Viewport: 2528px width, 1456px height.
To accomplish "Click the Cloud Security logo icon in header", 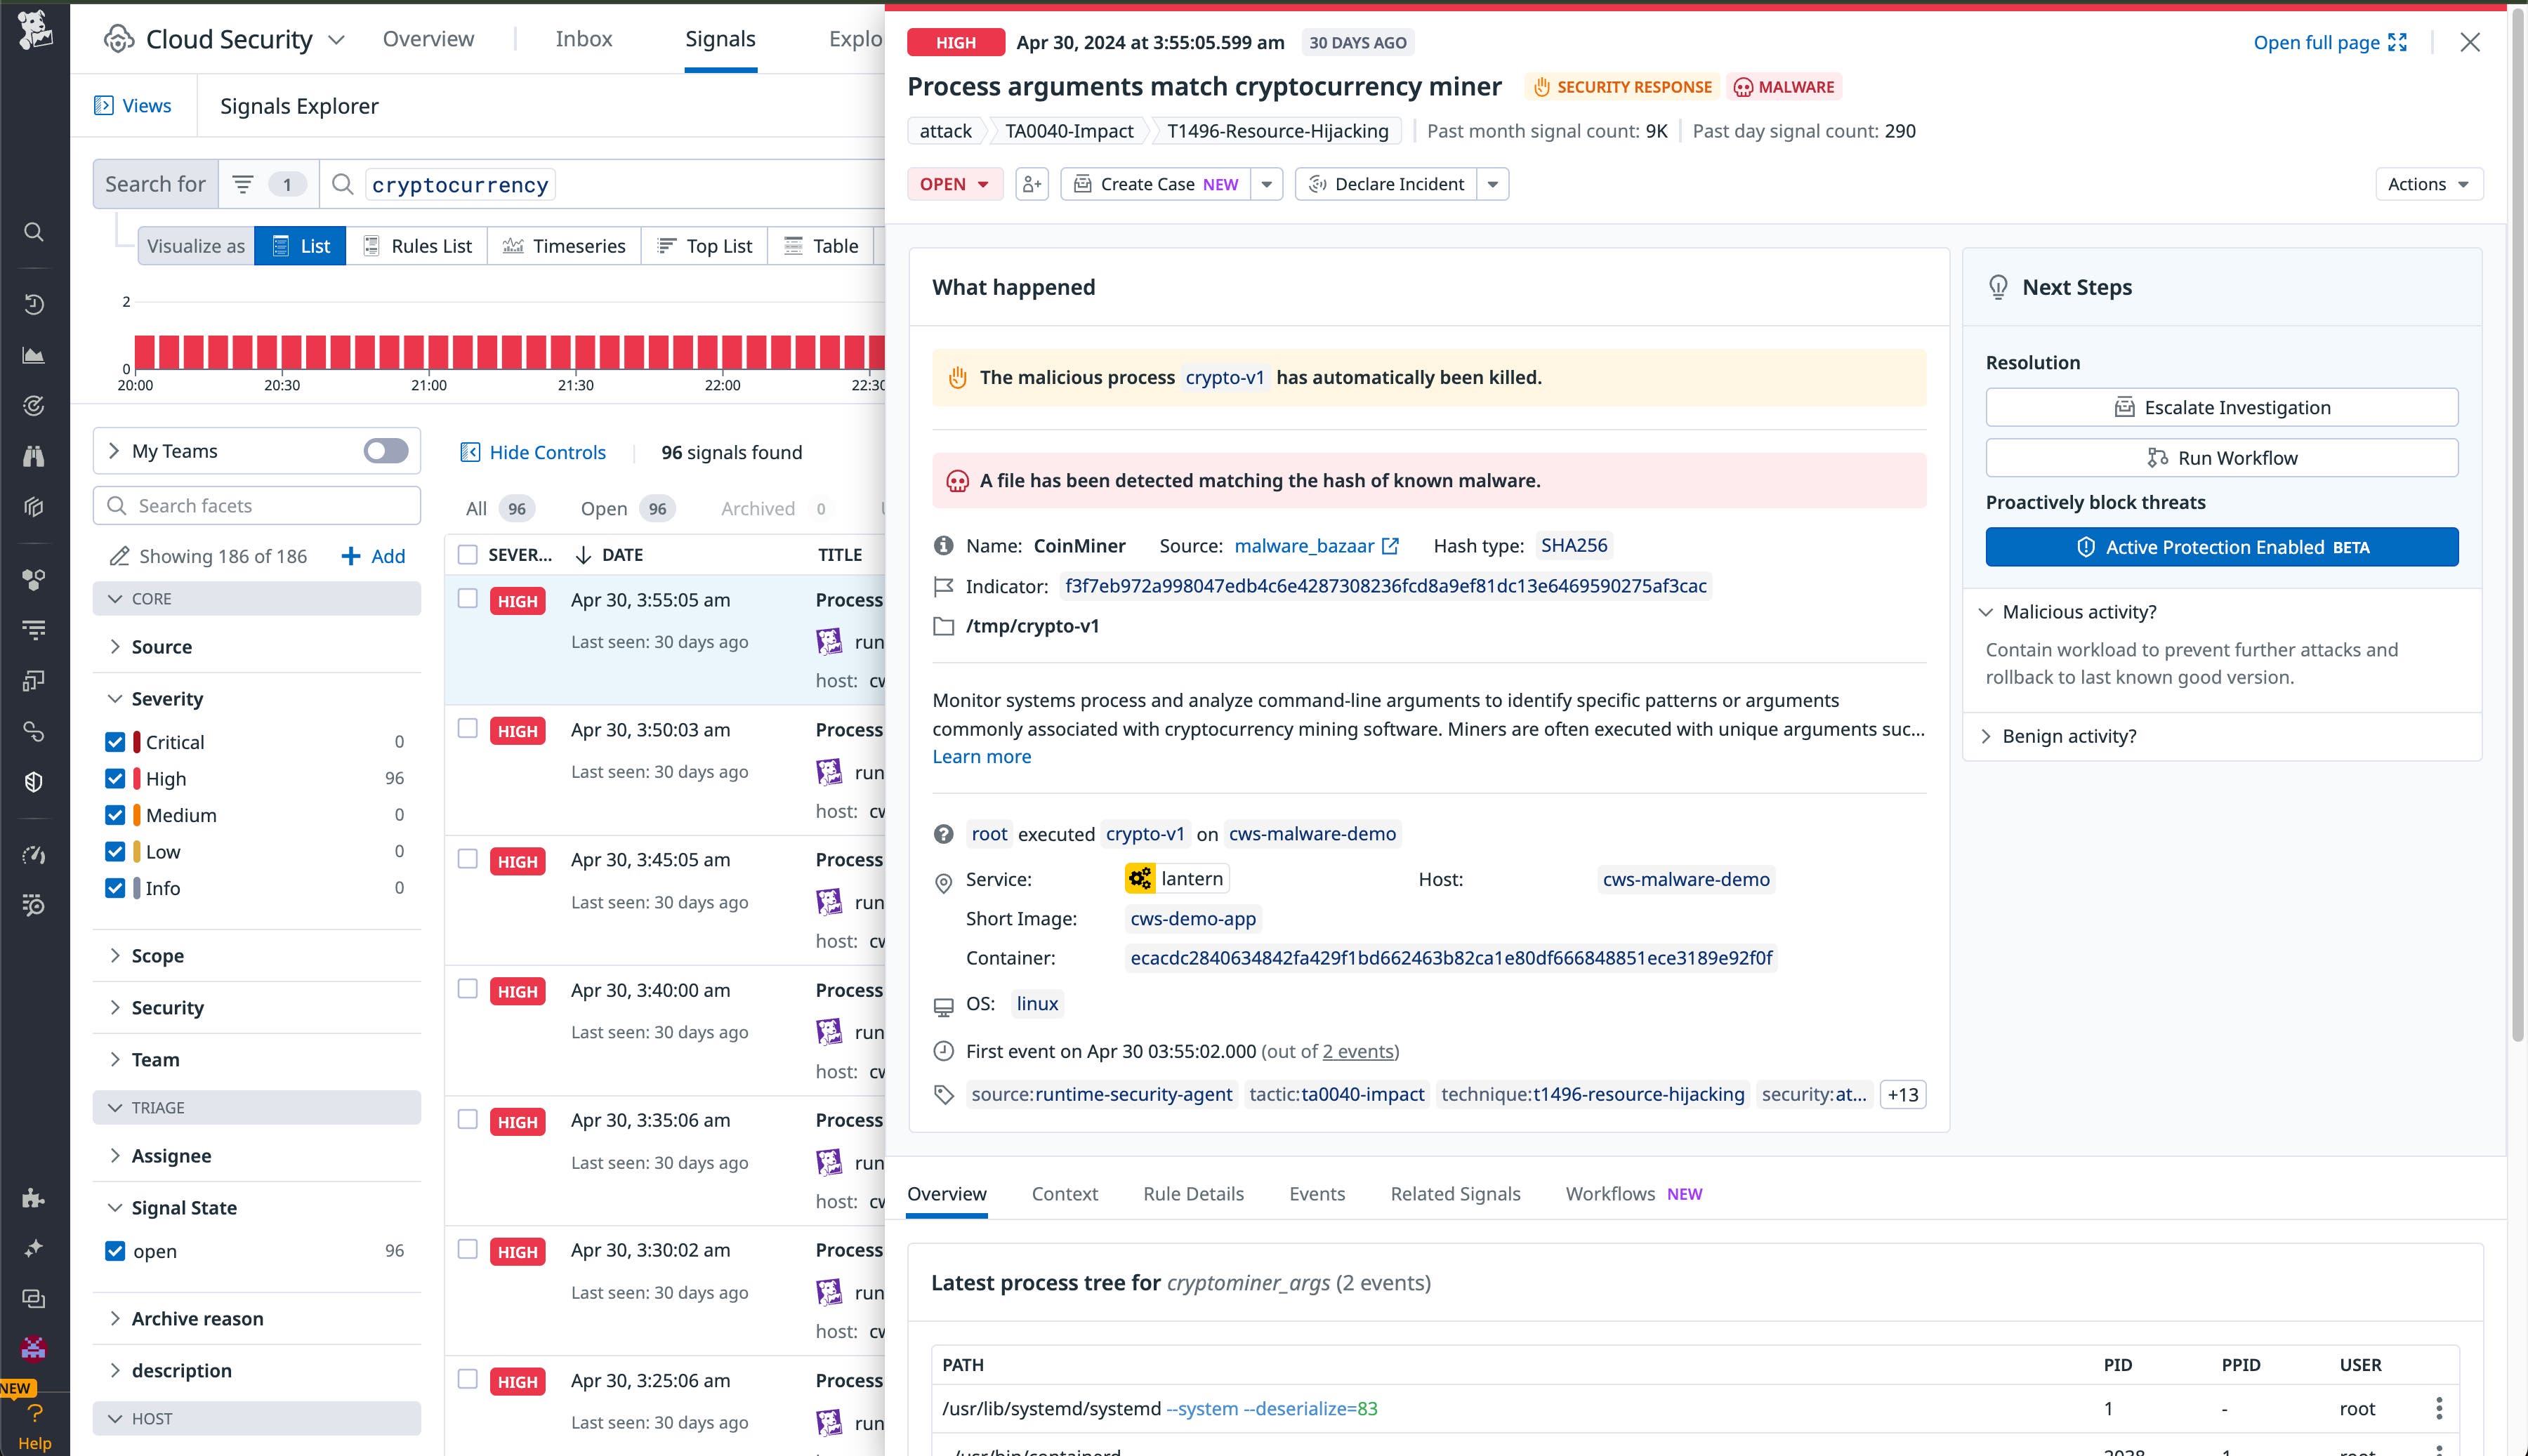I will click(117, 39).
